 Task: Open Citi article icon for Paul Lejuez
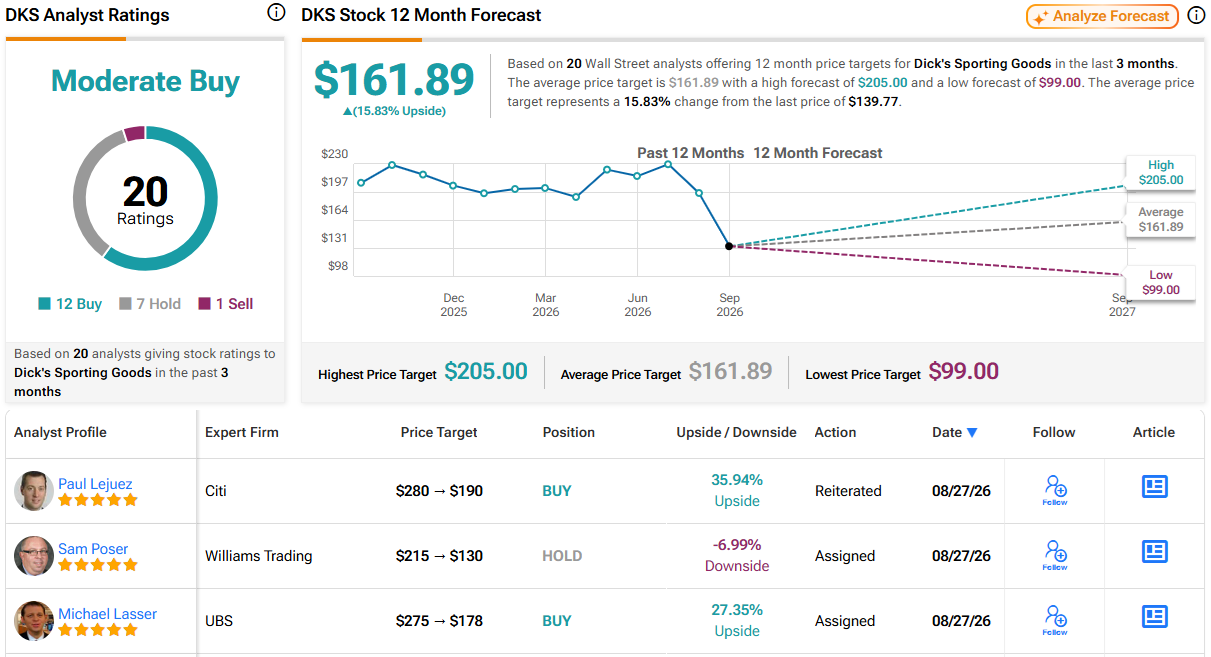click(x=1154, y=487)
